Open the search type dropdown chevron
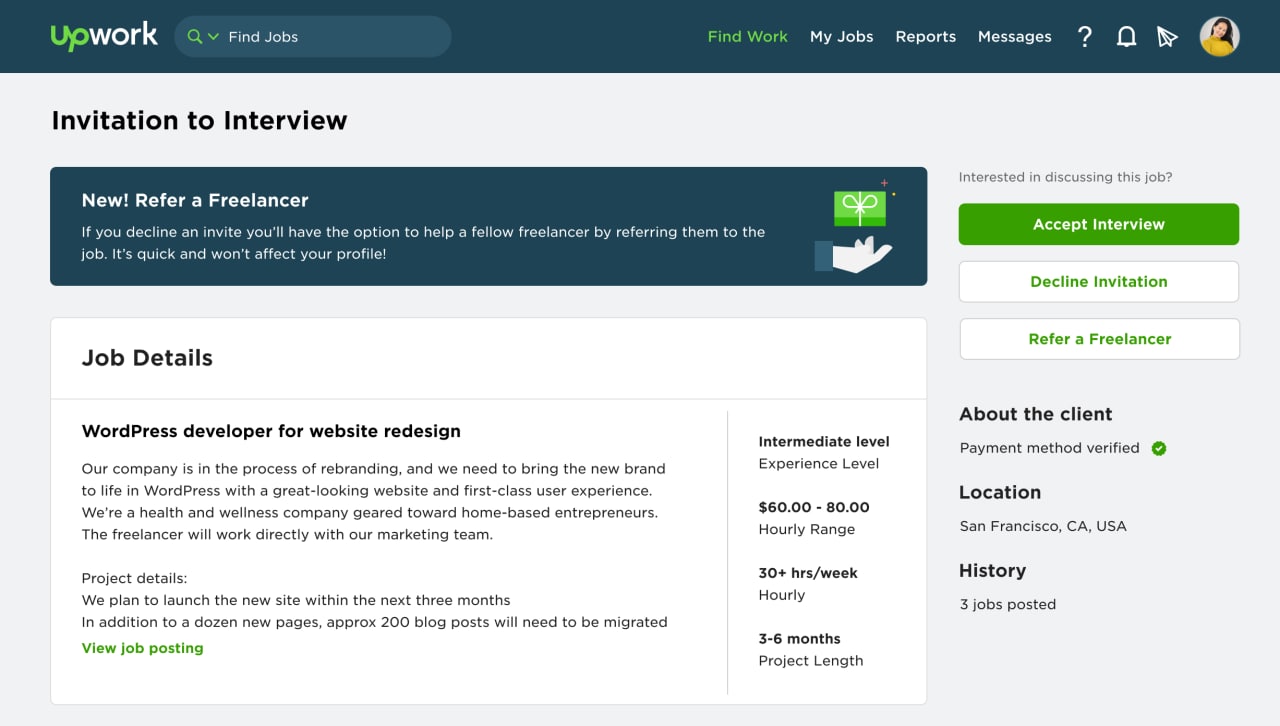The image size is (1280, 726). click(213, 37)
